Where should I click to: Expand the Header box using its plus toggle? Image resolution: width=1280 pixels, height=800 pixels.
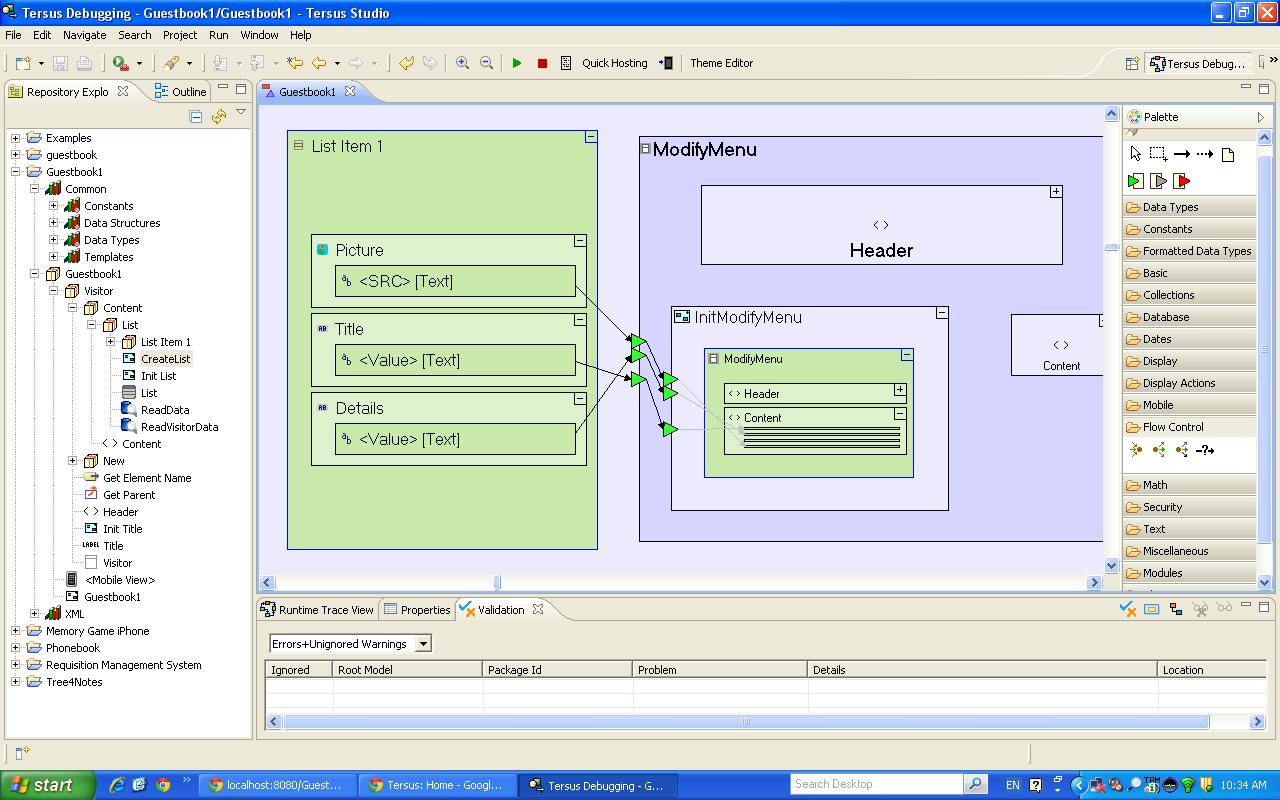[x=1055, y=191]
